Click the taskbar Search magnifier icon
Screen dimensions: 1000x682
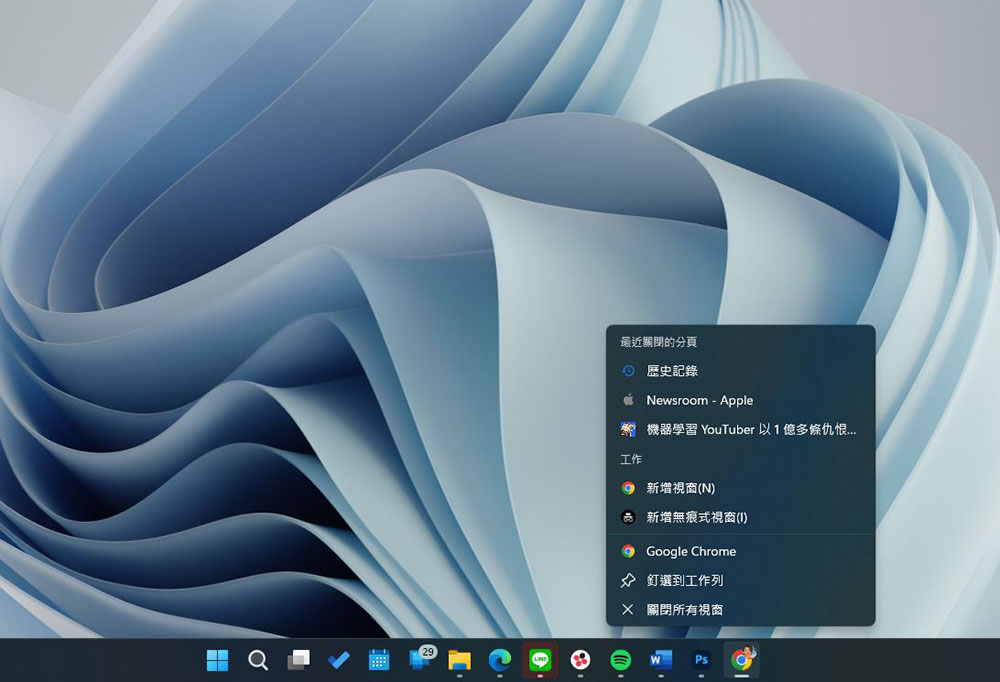258,660
